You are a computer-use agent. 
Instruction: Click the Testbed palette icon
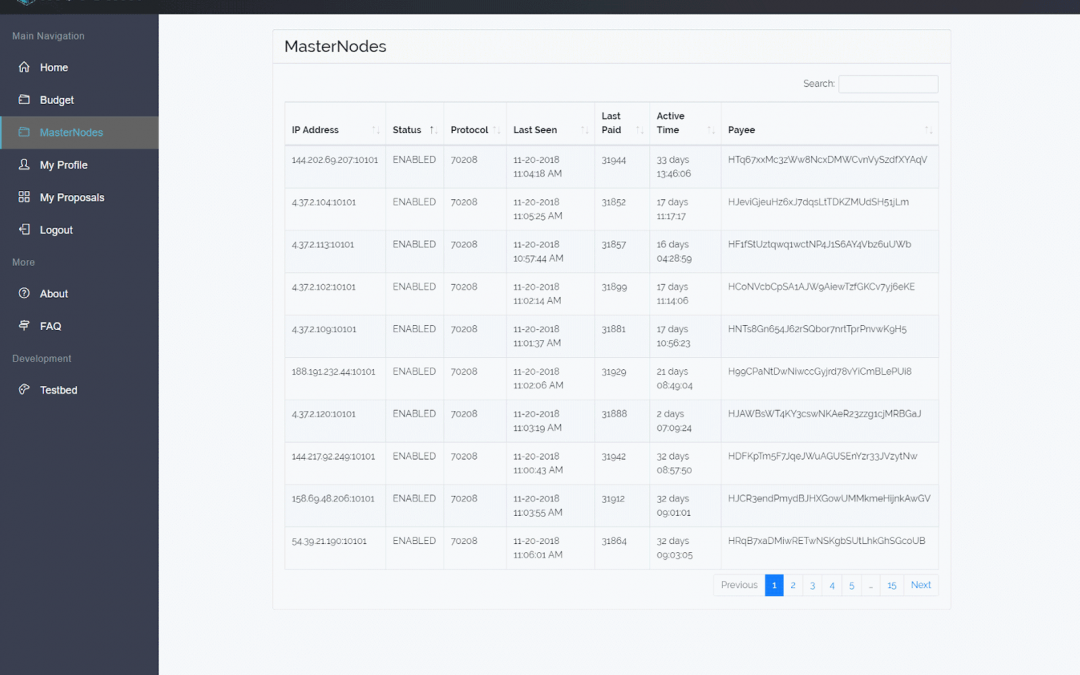[x=24, y=390]
